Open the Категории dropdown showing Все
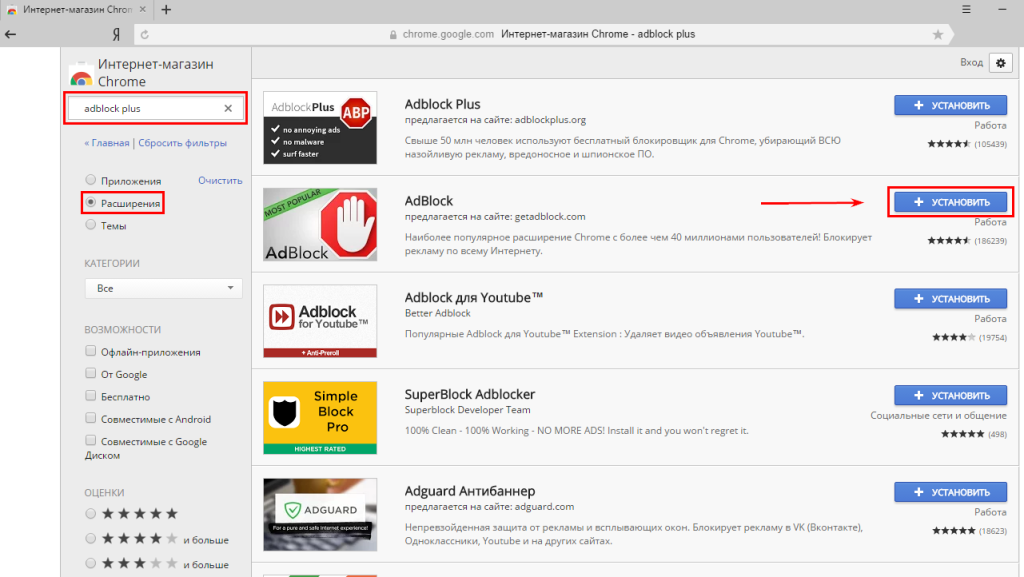Image resolution: width=1024 pixels, height=577 pixels. pos(163,288)
